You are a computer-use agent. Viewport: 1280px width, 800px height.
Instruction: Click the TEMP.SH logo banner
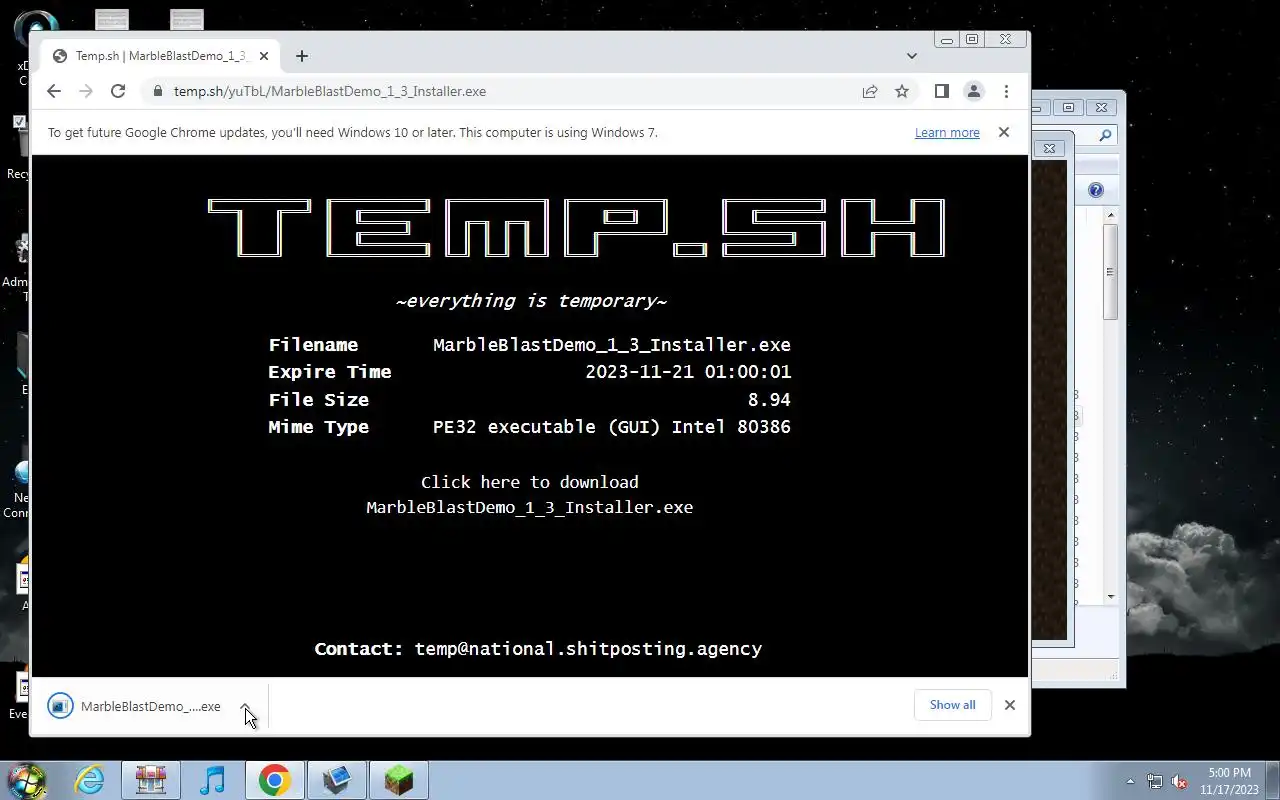[x=576, y=229]
